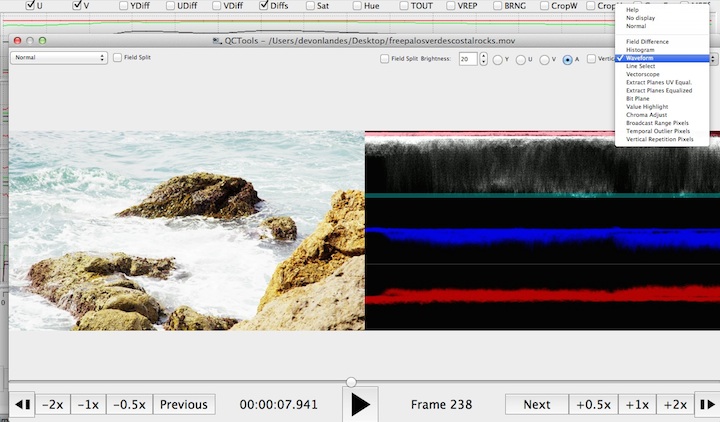Click the waveform display pane
This screenshot has width=720, height=422.
pyautogui.click(x=542, y=231)
